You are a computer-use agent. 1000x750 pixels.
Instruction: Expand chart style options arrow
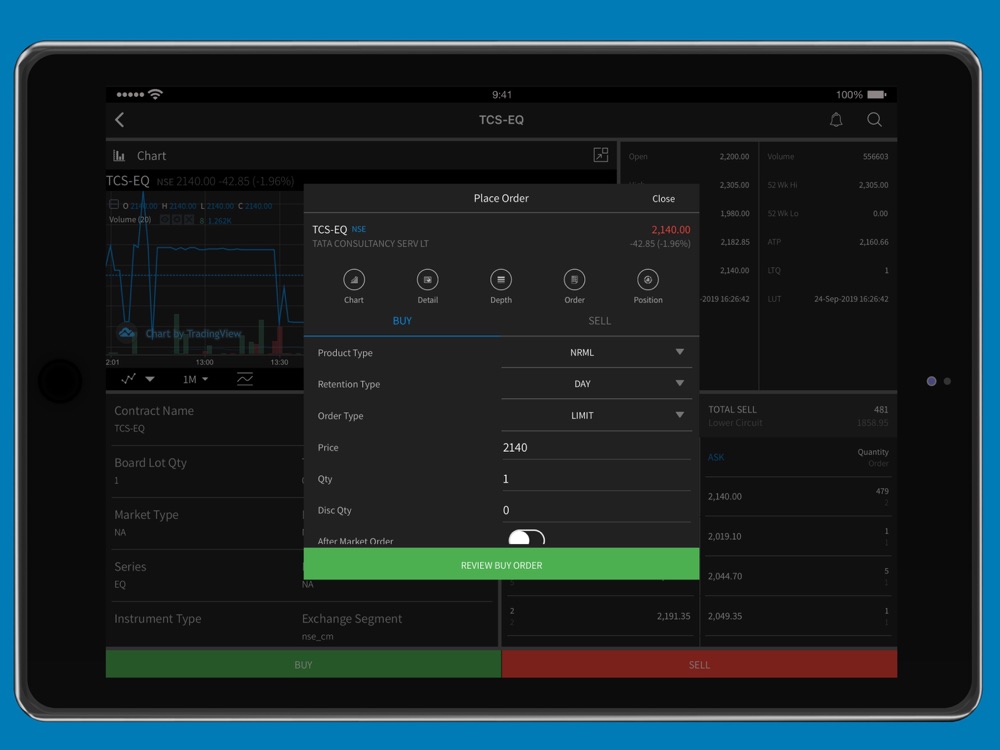(150, 379)
